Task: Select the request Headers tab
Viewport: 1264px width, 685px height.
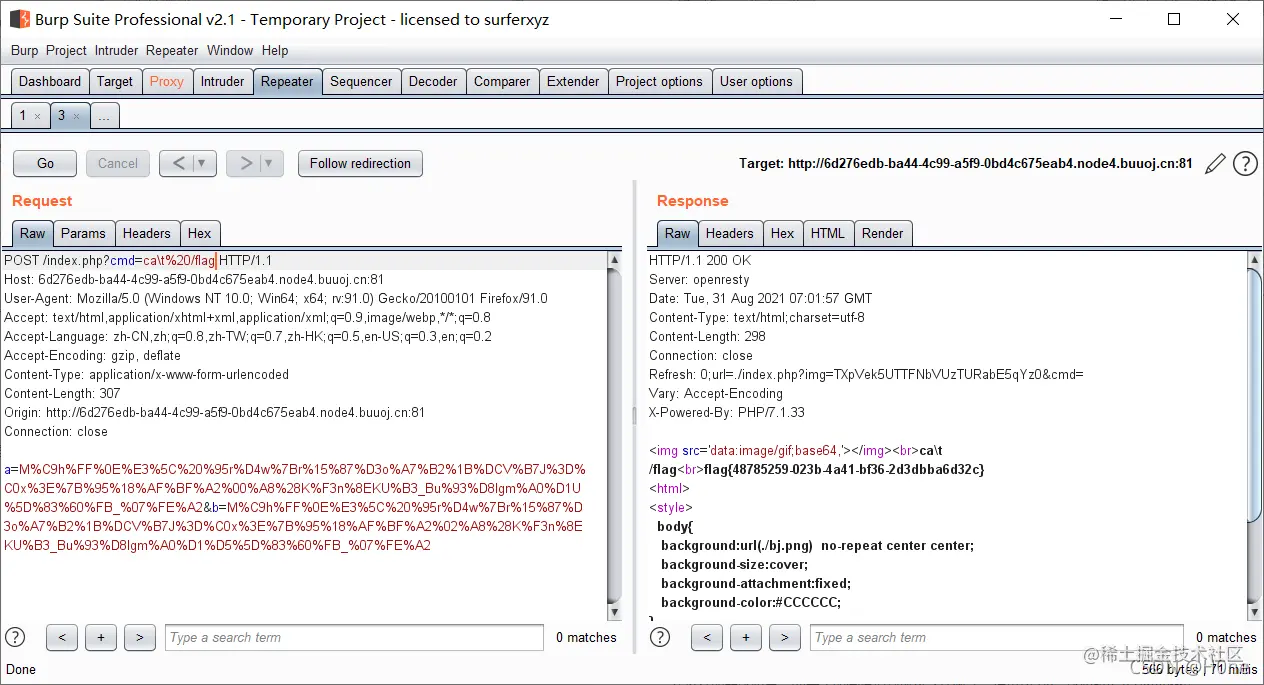Action: tap(147, 233)
